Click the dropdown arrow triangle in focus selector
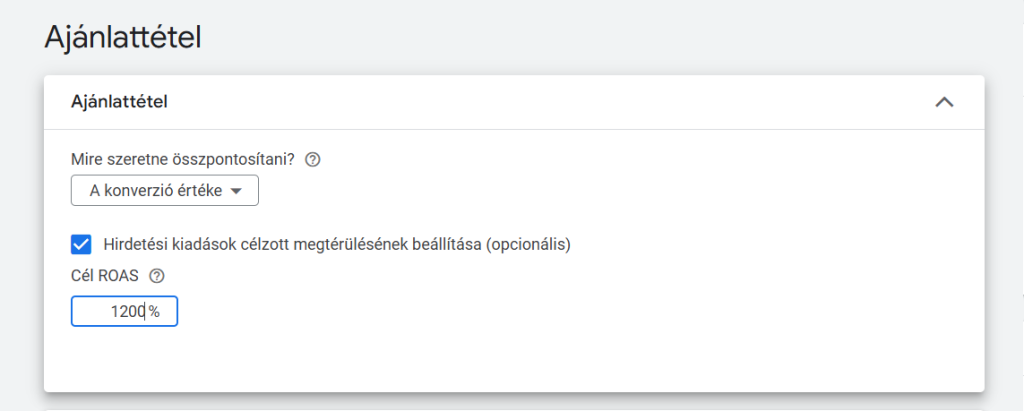The width and height of the screenshot is (1024, 411). (236, 191)
